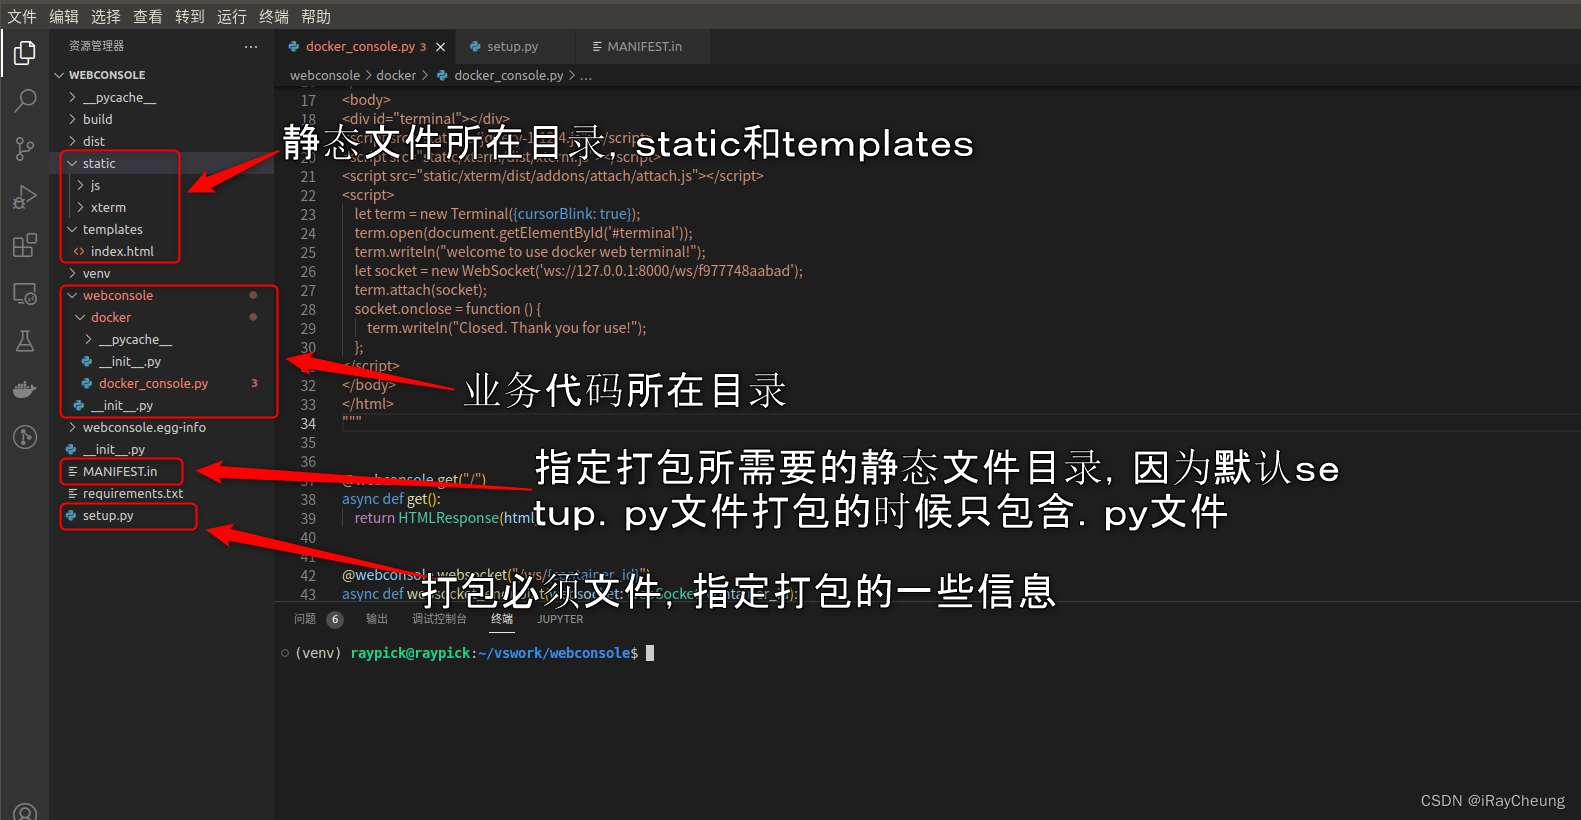Open the Docker view in activity bar

[25, 389]
